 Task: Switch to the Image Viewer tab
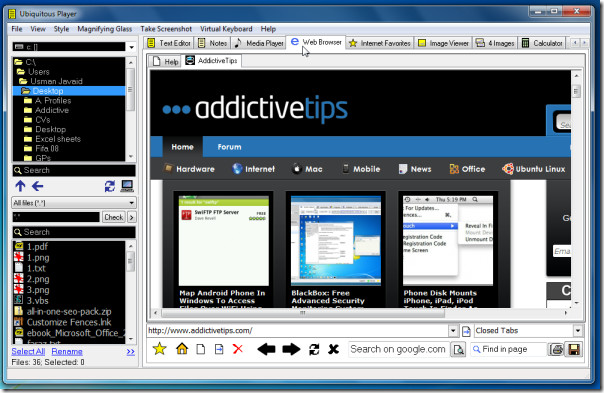443,43
